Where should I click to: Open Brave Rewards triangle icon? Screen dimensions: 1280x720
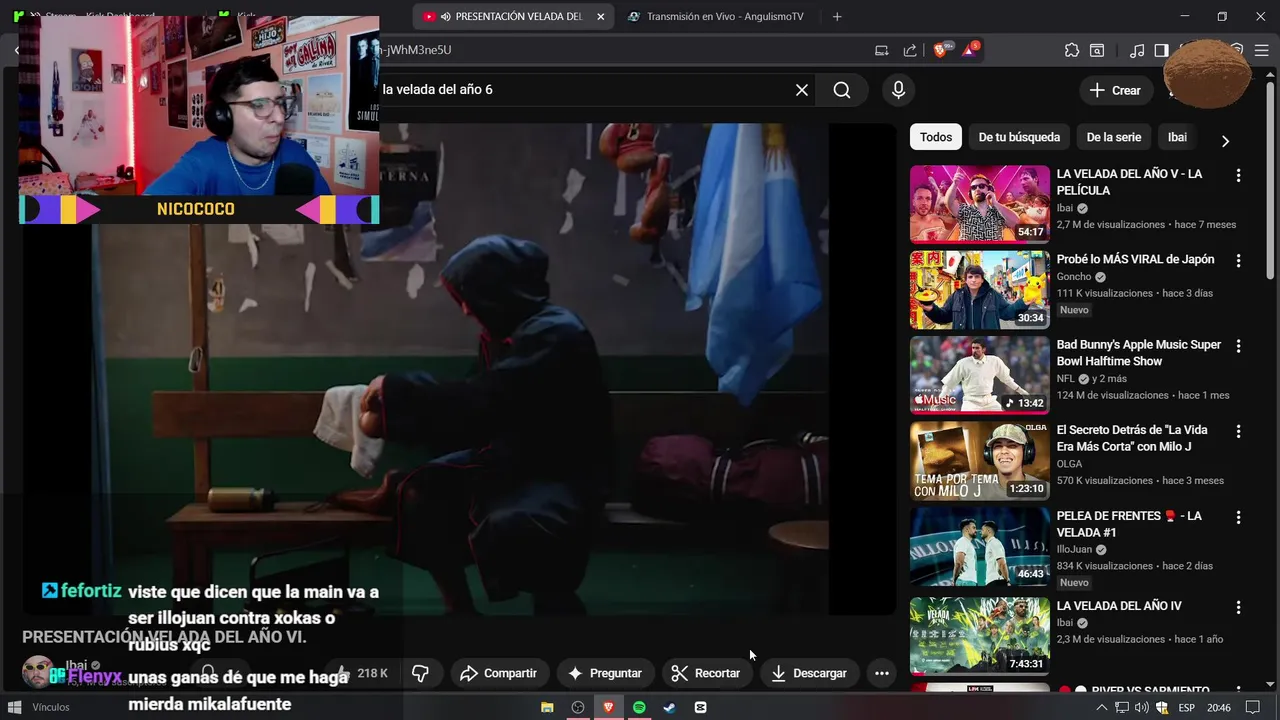pyautogui.click(x=970, y=50)
